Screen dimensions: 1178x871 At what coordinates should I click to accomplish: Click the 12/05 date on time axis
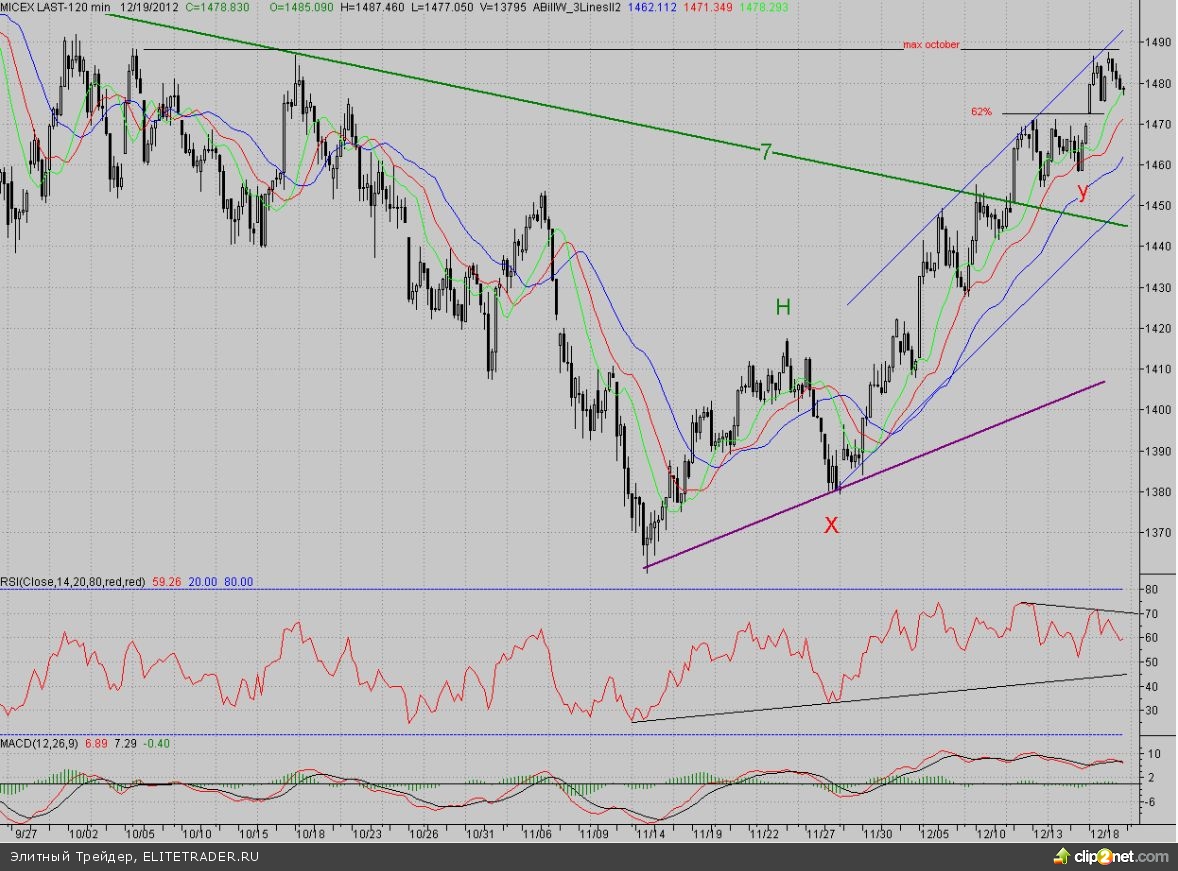pos(935,832)
